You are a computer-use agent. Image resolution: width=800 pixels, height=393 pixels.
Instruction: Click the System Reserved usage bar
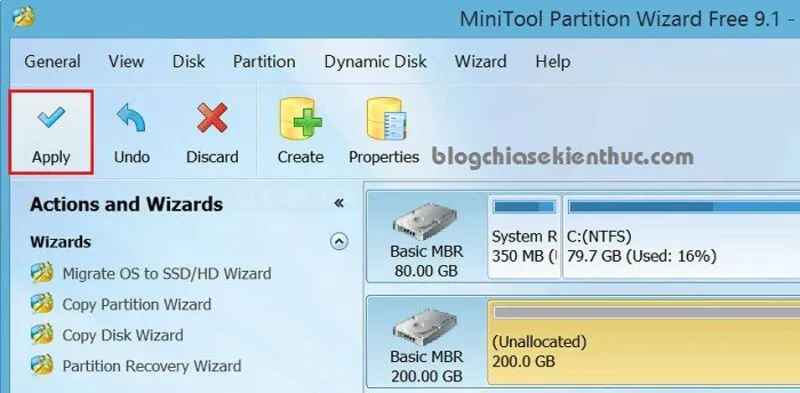[524, 207]
